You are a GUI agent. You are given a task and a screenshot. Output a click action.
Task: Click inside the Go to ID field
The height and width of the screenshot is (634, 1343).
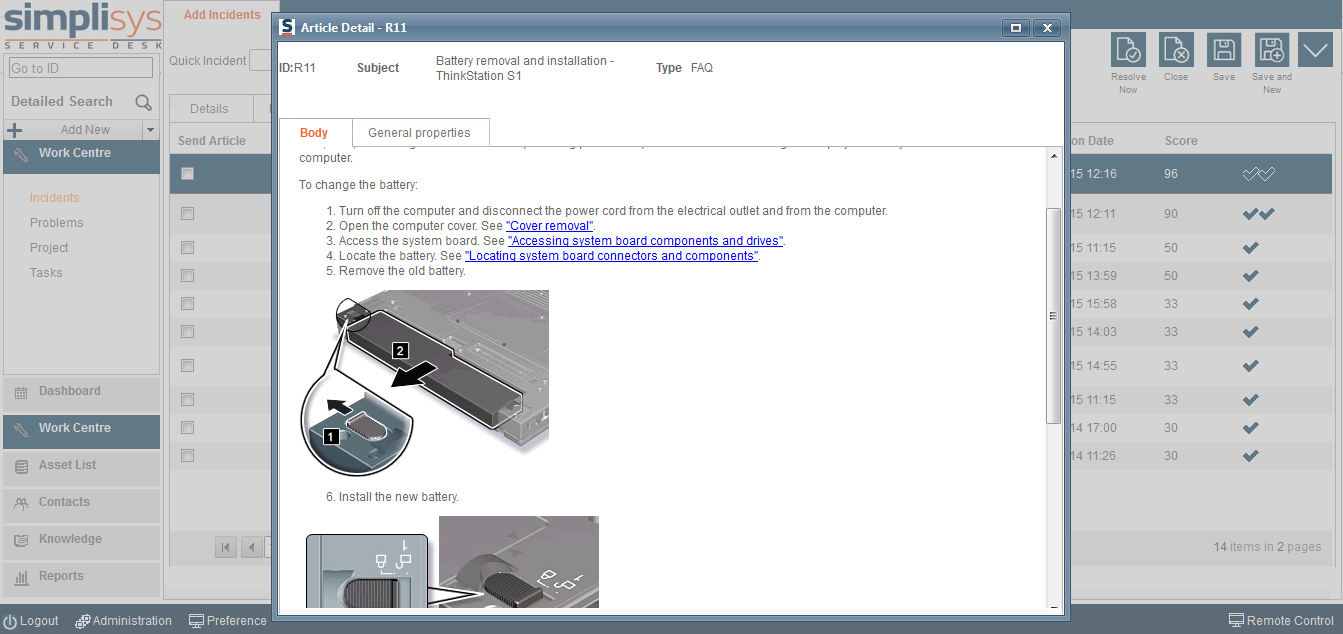80,67
